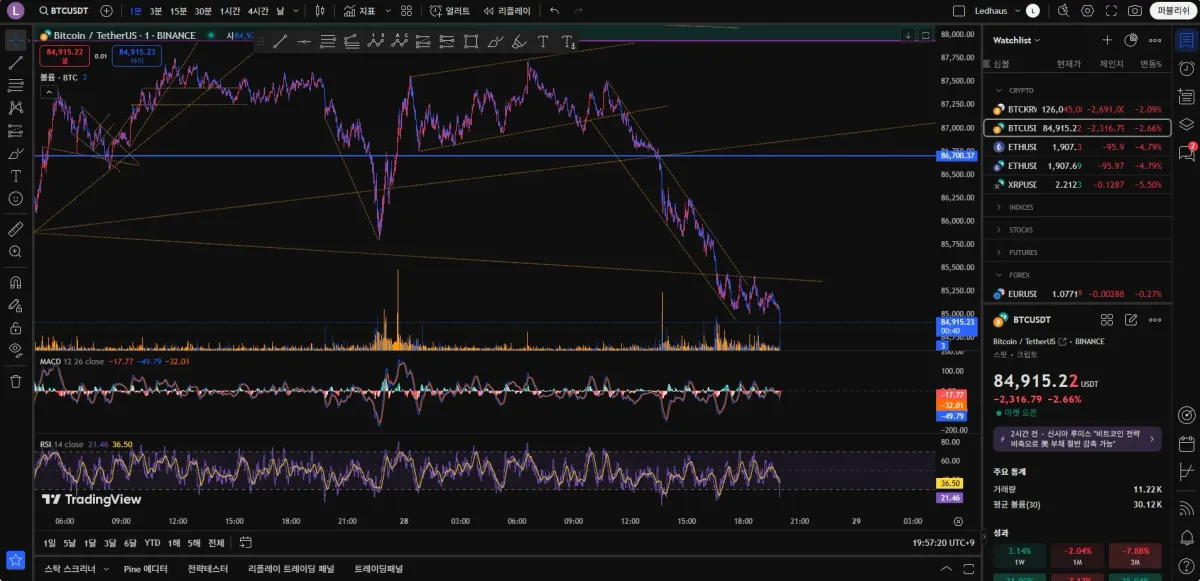Switch to the Pine 에디터 tab

[x=145, y=568]
